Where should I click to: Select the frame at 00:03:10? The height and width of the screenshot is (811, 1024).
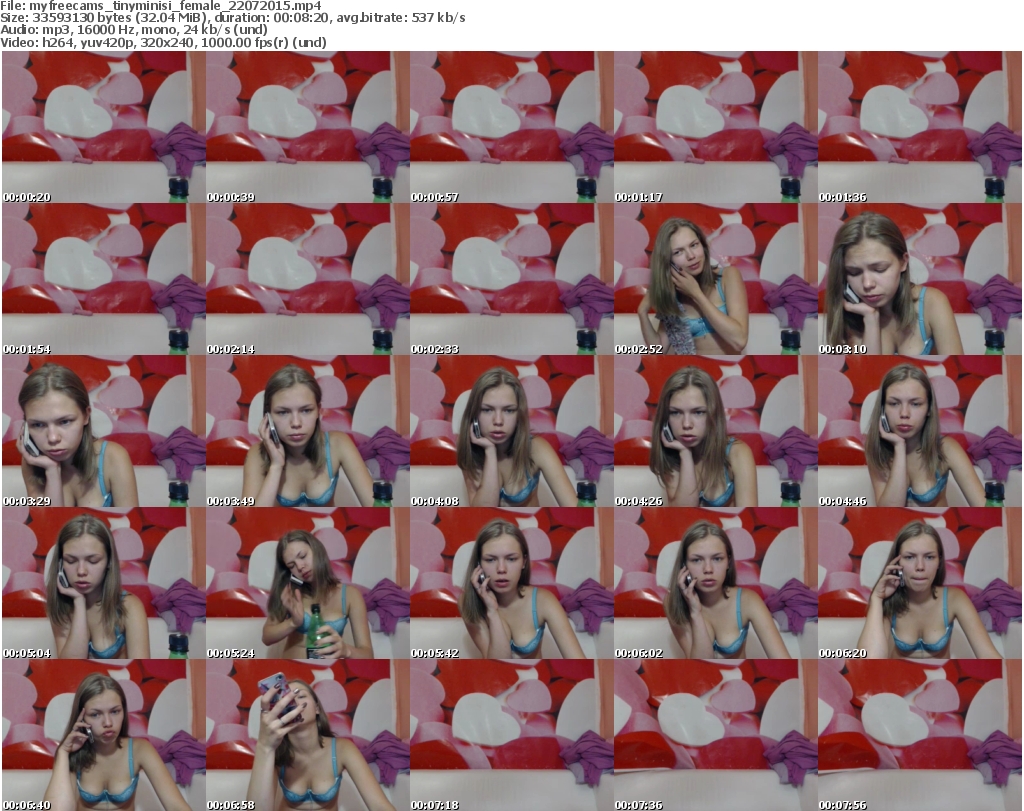[920, 279]
